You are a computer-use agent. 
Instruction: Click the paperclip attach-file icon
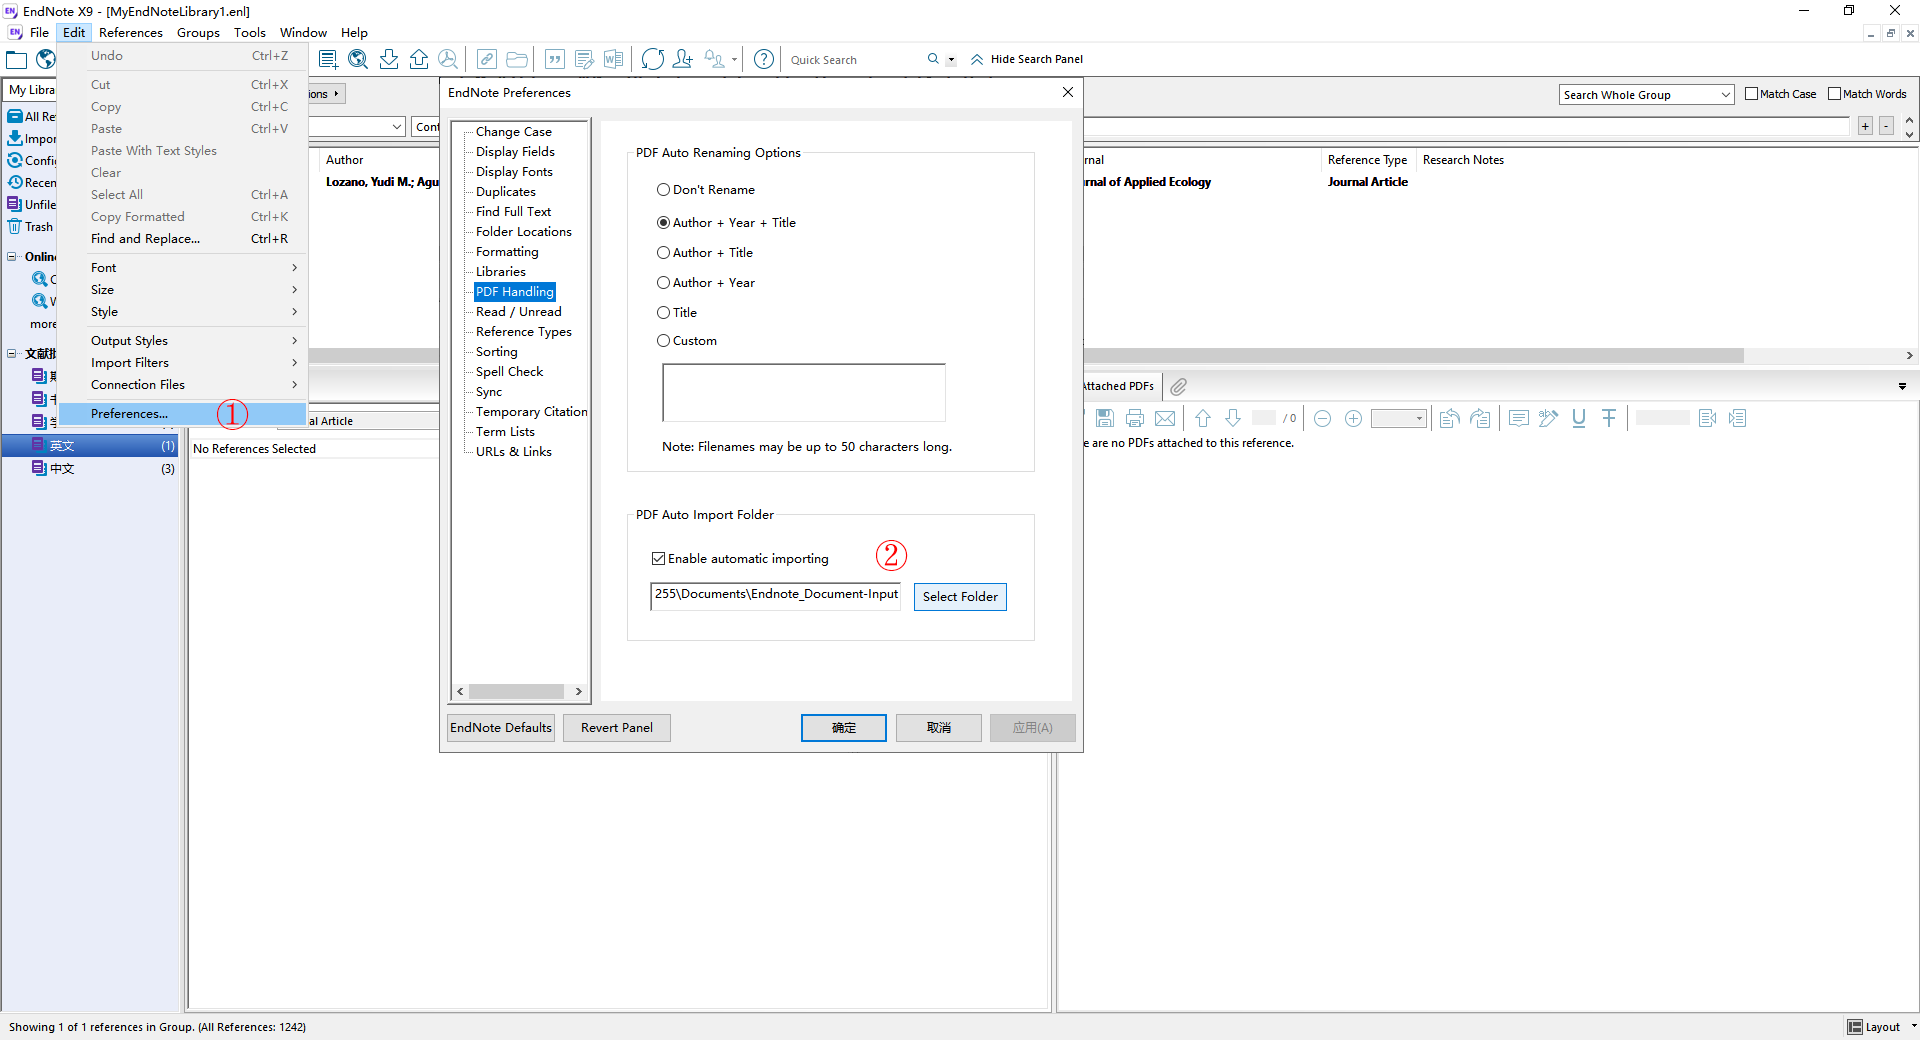(1179, 386)
